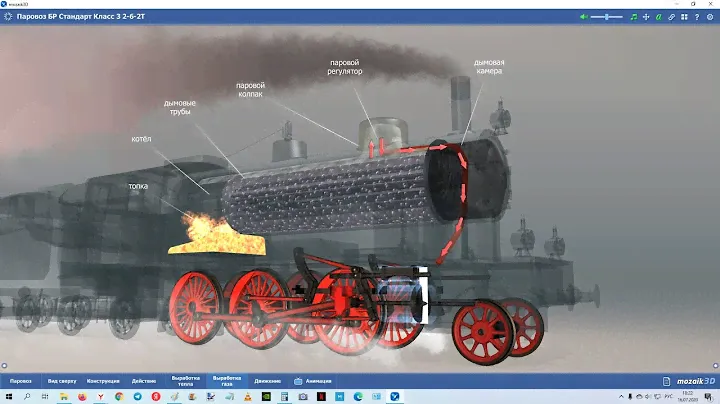This screenshot has width=720, height=404.
Task: Open the 'Движение' tab
Action: [x=267, y=381]
